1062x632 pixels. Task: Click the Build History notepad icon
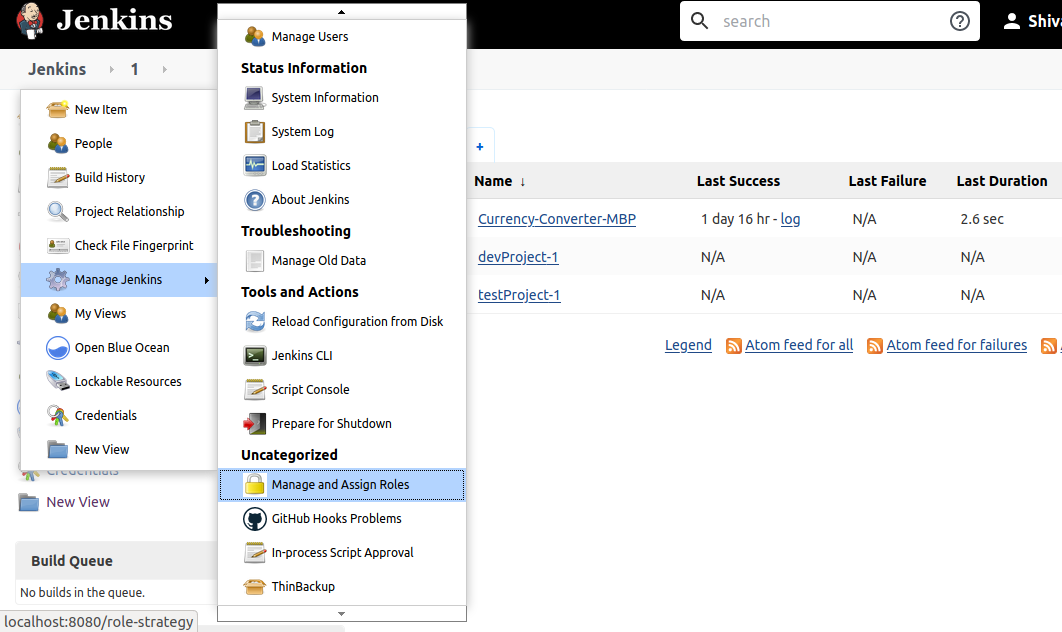58,177
